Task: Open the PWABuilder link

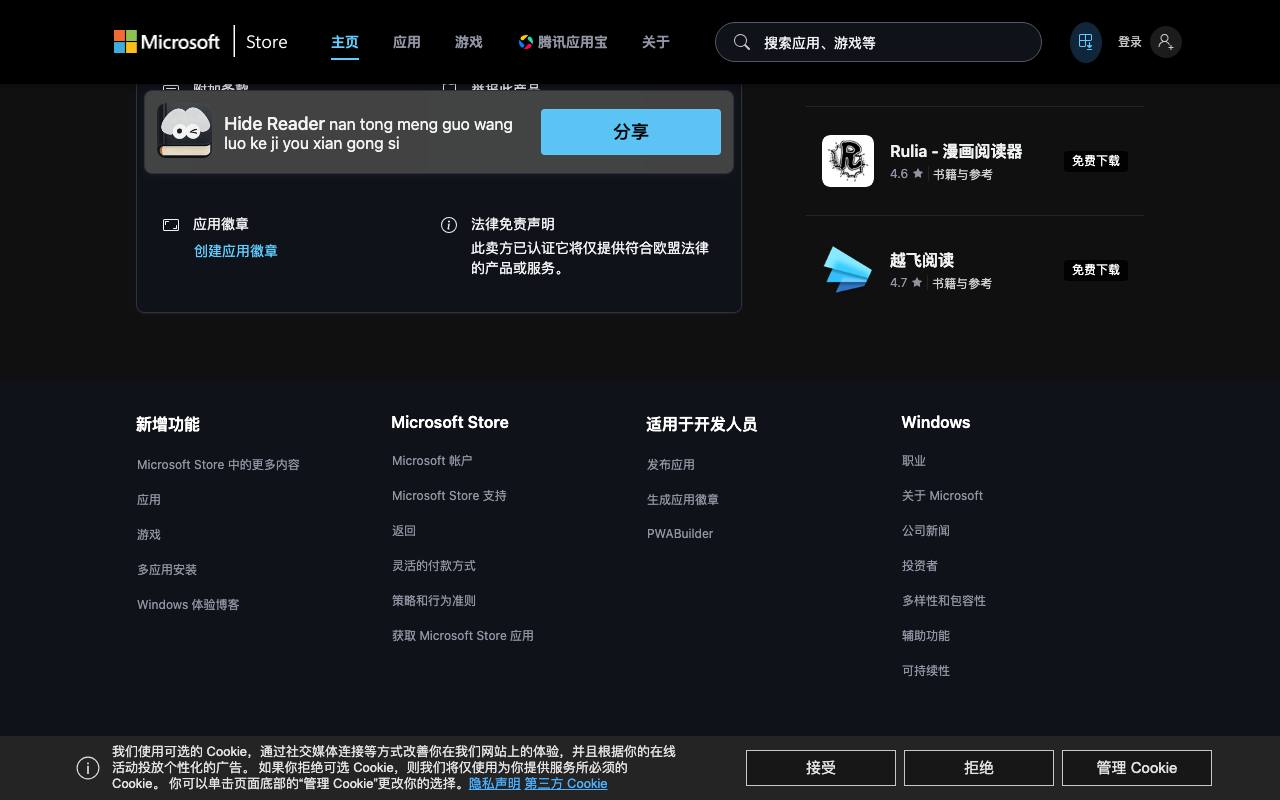Action: [680, 534]
